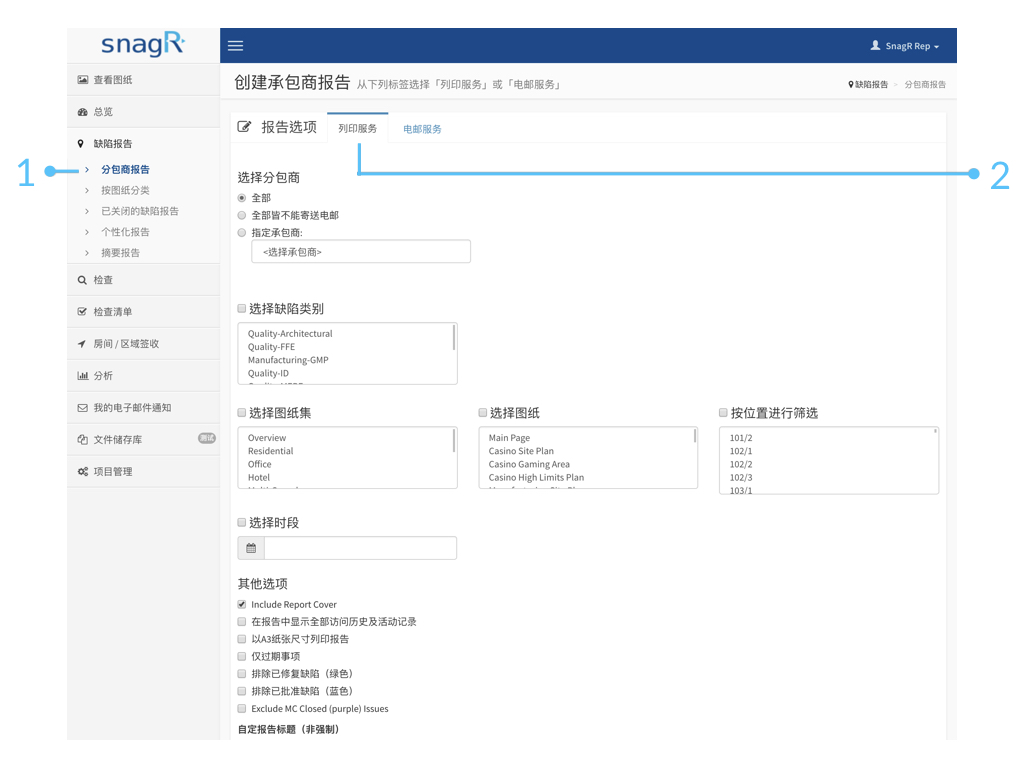This screenshot has height=768, width=1024.
Task: Tick the 选择图纸 checkbox
Action: tap(483, 413)
